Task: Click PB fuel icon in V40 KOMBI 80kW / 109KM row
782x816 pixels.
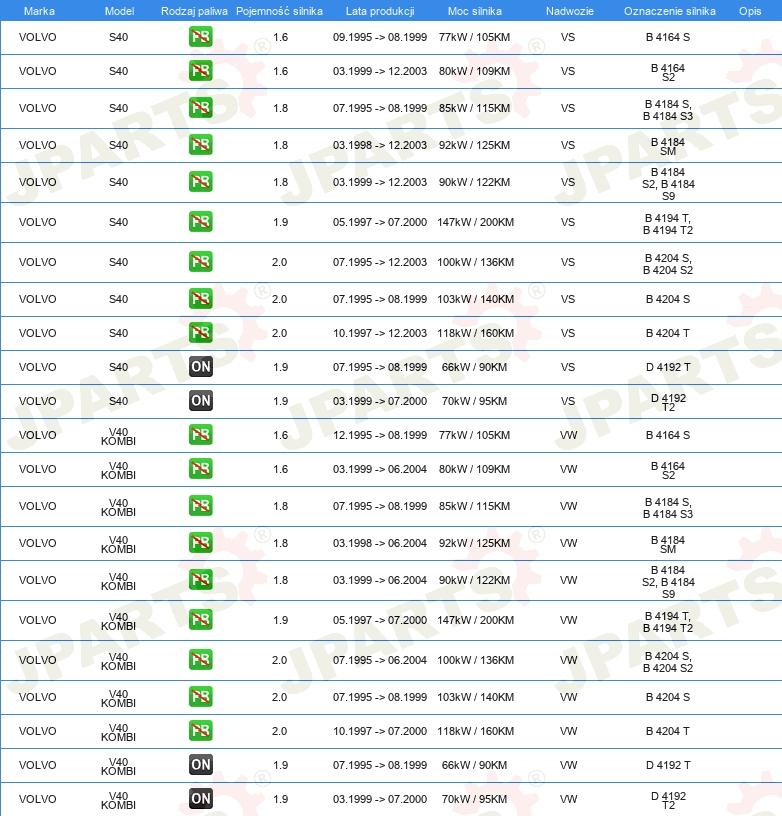Action: pos(201,469)
